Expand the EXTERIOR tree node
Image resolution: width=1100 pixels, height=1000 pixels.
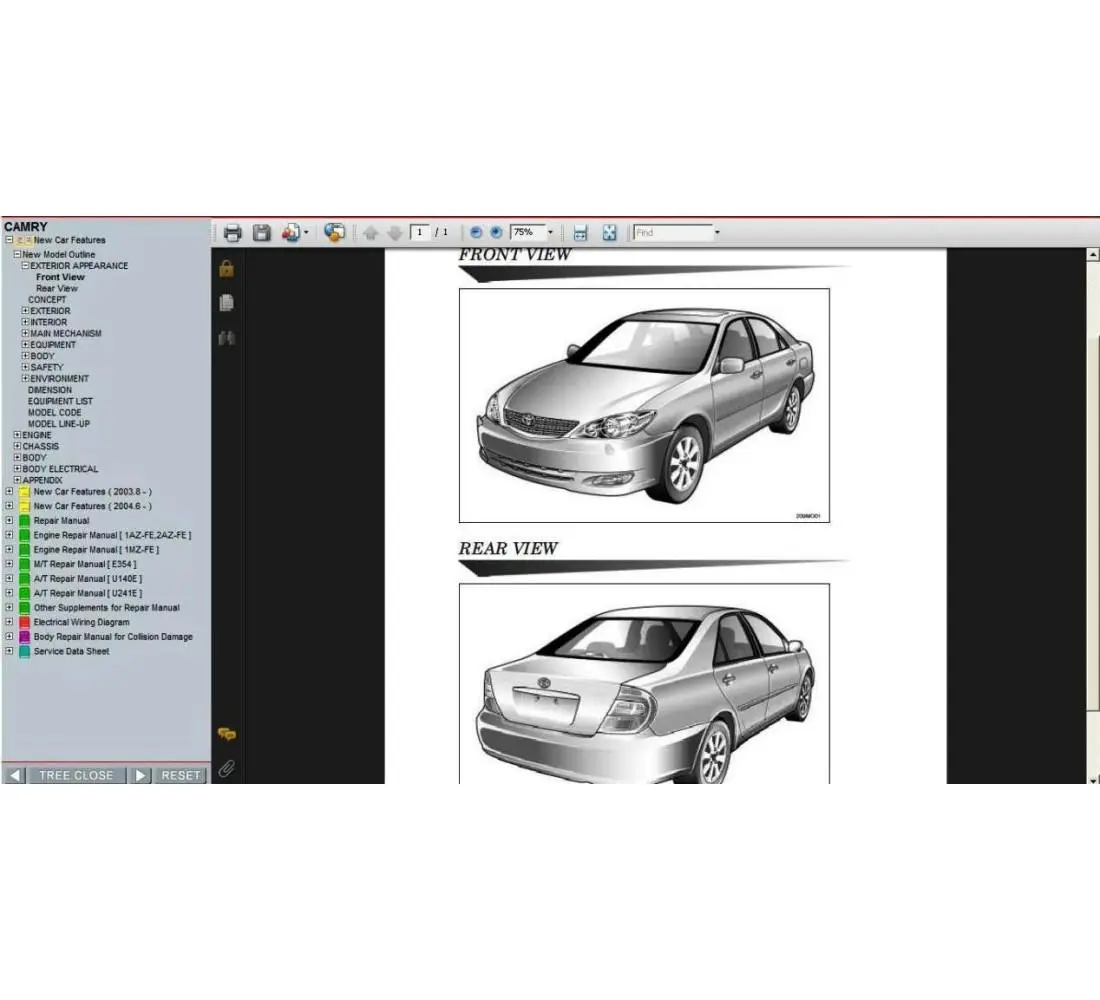point(25,311)
